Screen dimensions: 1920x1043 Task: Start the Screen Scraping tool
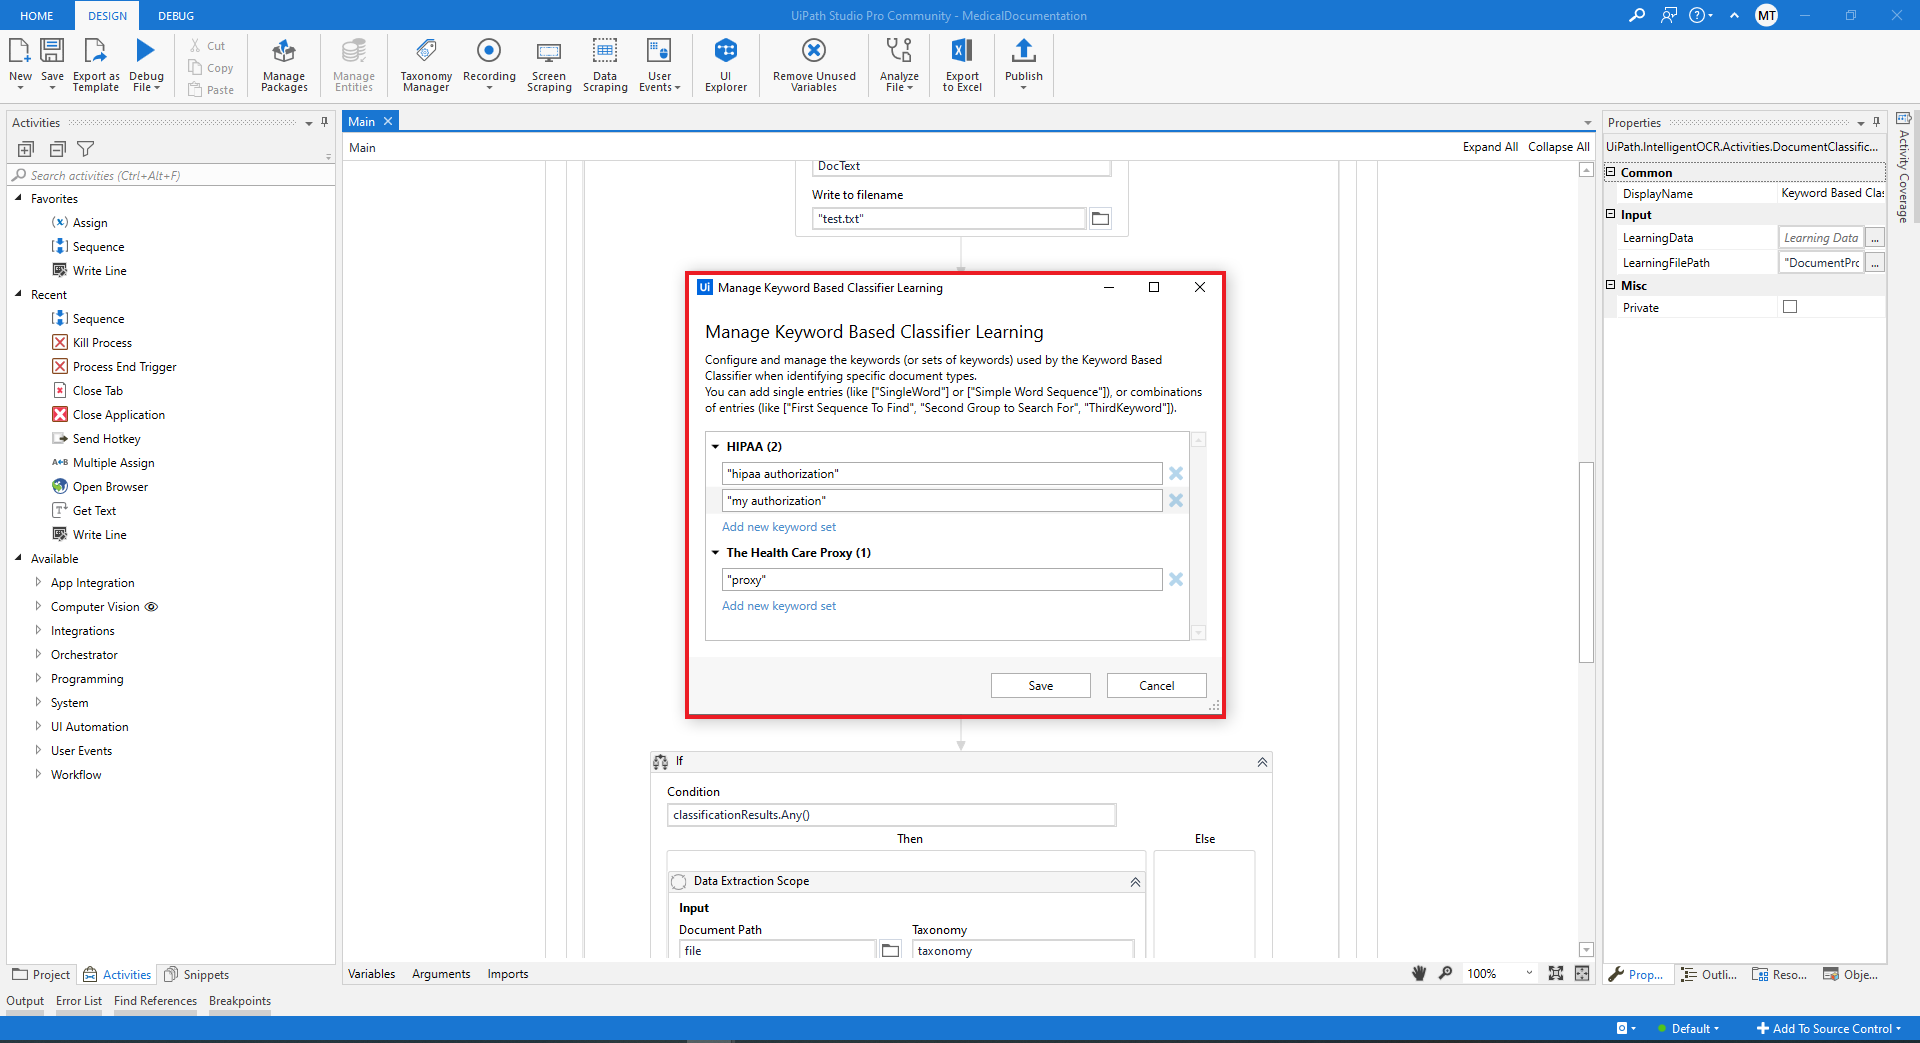coord(548,65)
